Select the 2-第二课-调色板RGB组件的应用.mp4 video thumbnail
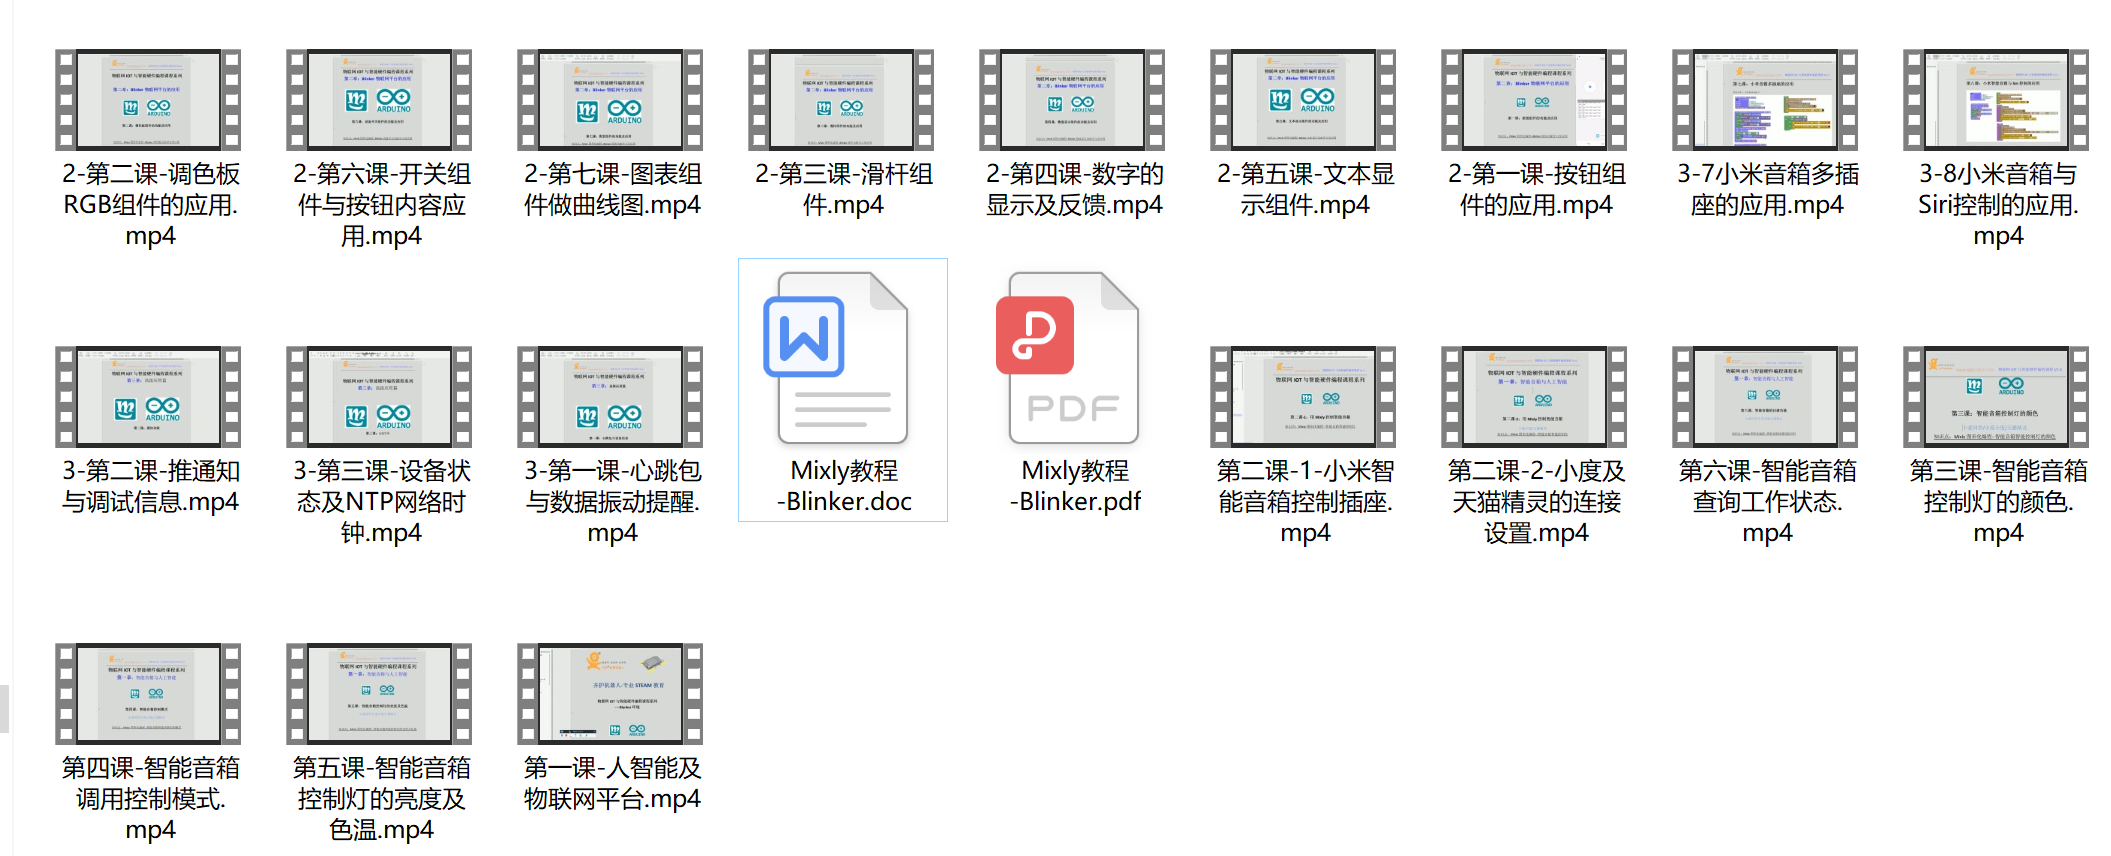2111x856 pixels. point(148,100)
